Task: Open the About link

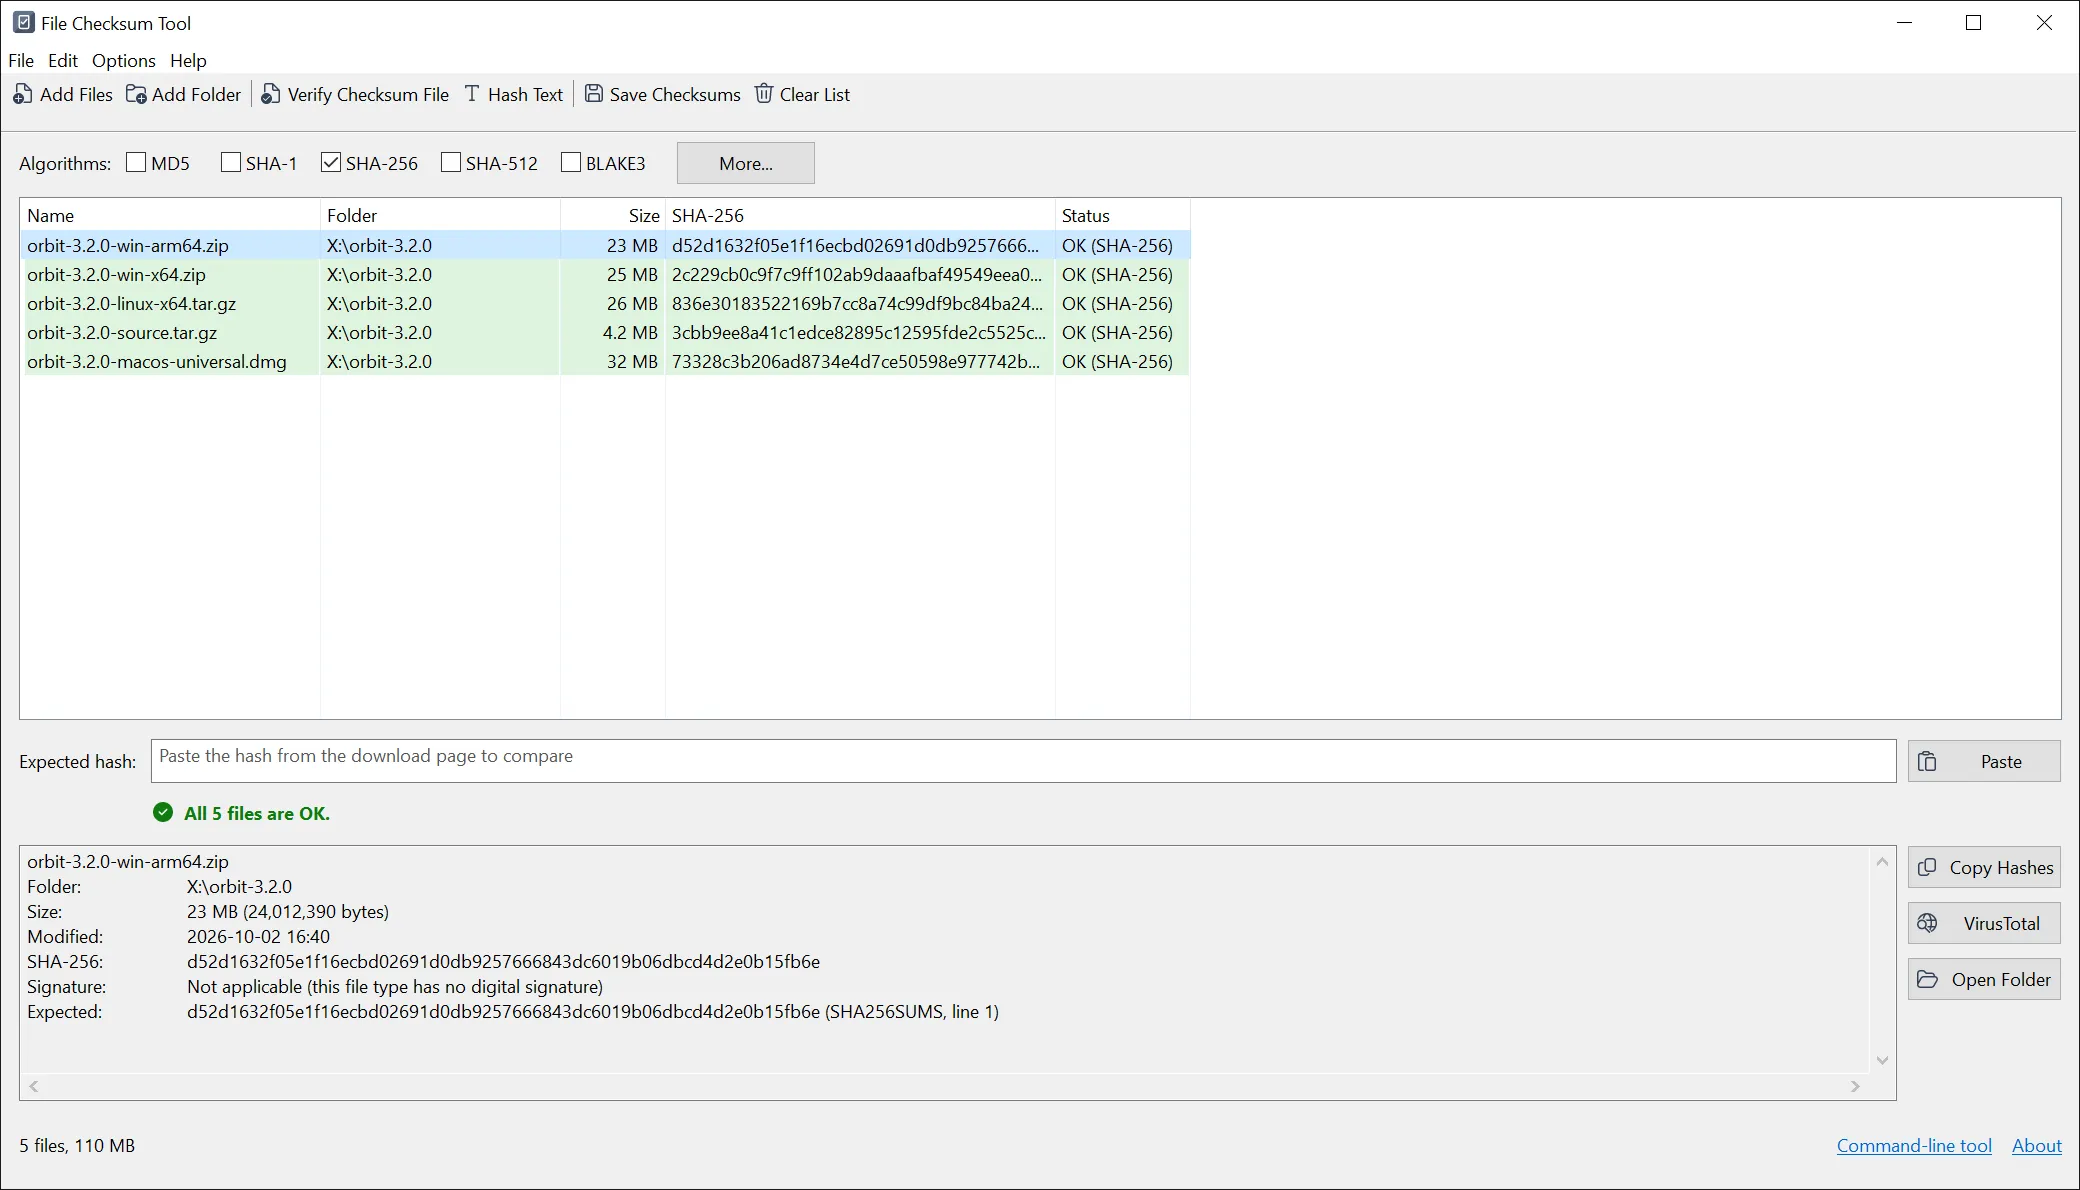Action: click(2037, 1146)
